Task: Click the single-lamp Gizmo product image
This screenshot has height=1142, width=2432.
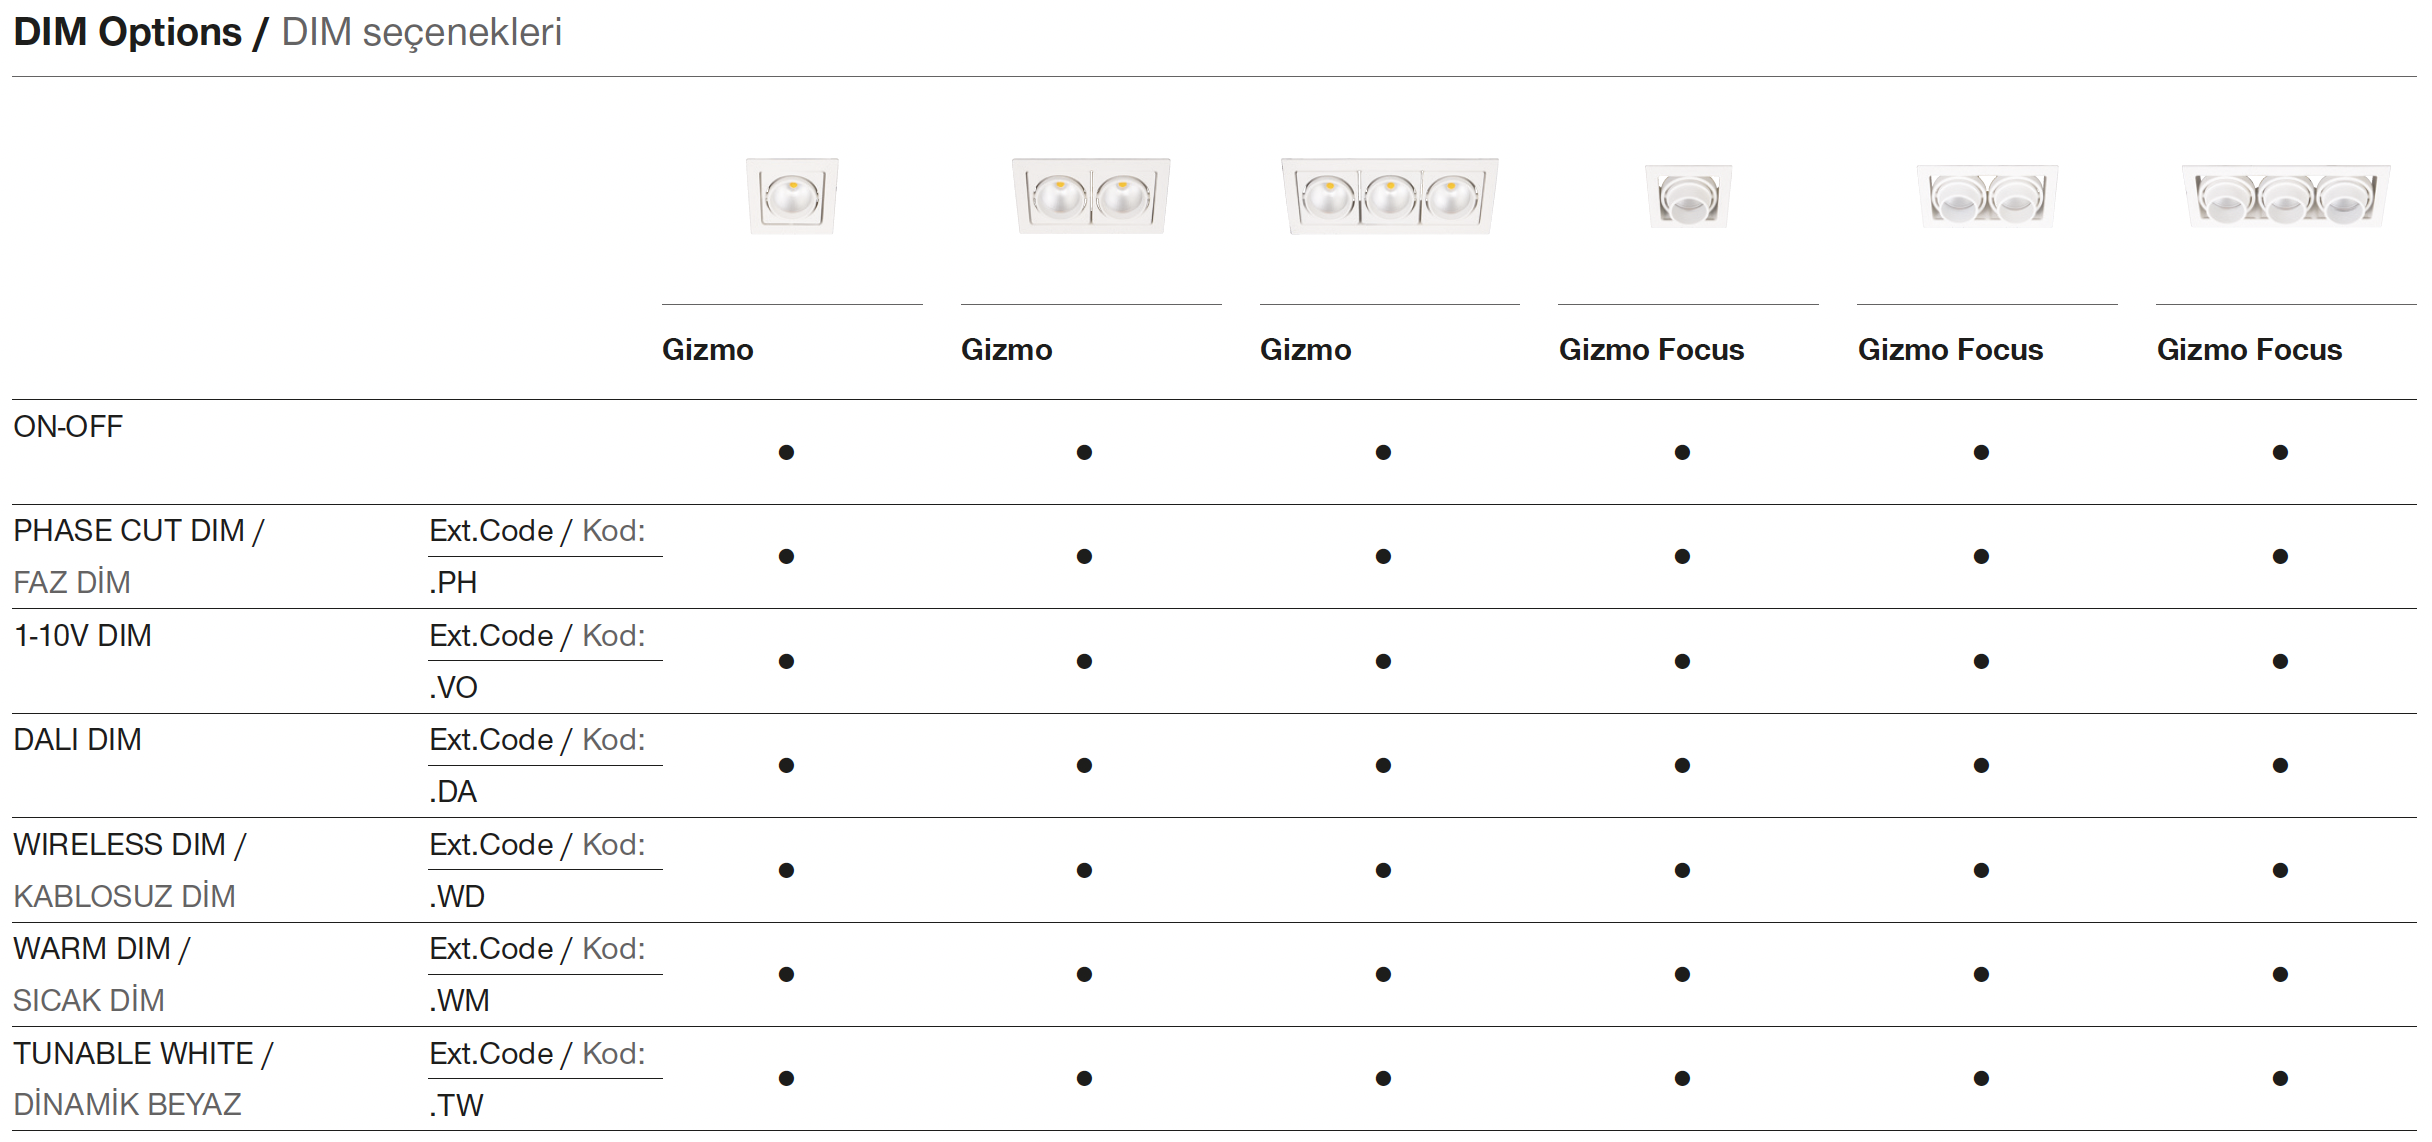Action: (792, 196)
